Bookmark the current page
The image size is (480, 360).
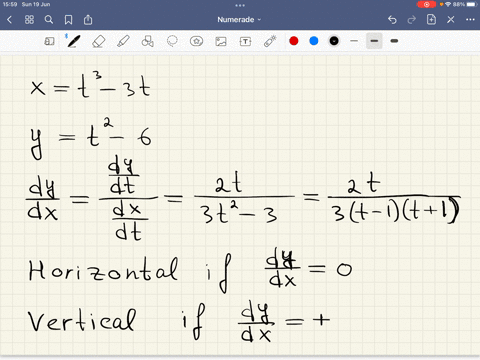68,20
